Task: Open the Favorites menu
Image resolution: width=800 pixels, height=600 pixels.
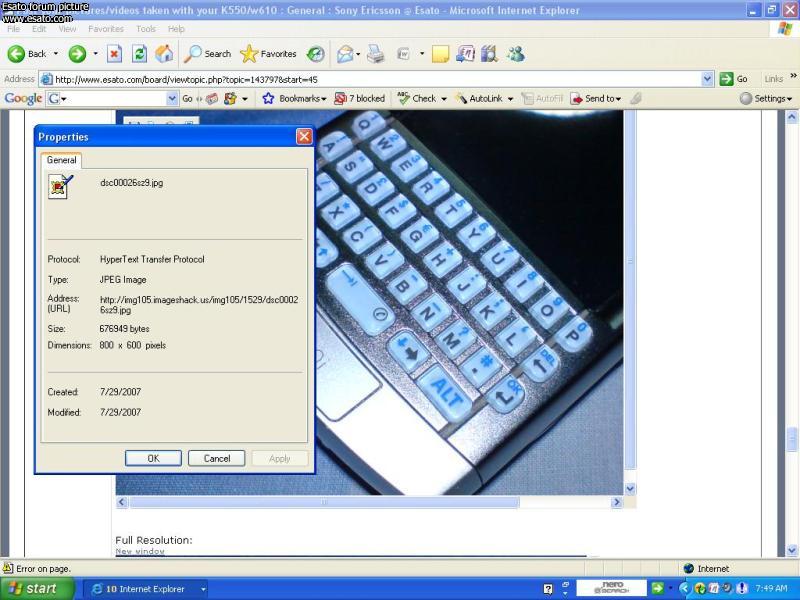Action: [x=106, y=29]
